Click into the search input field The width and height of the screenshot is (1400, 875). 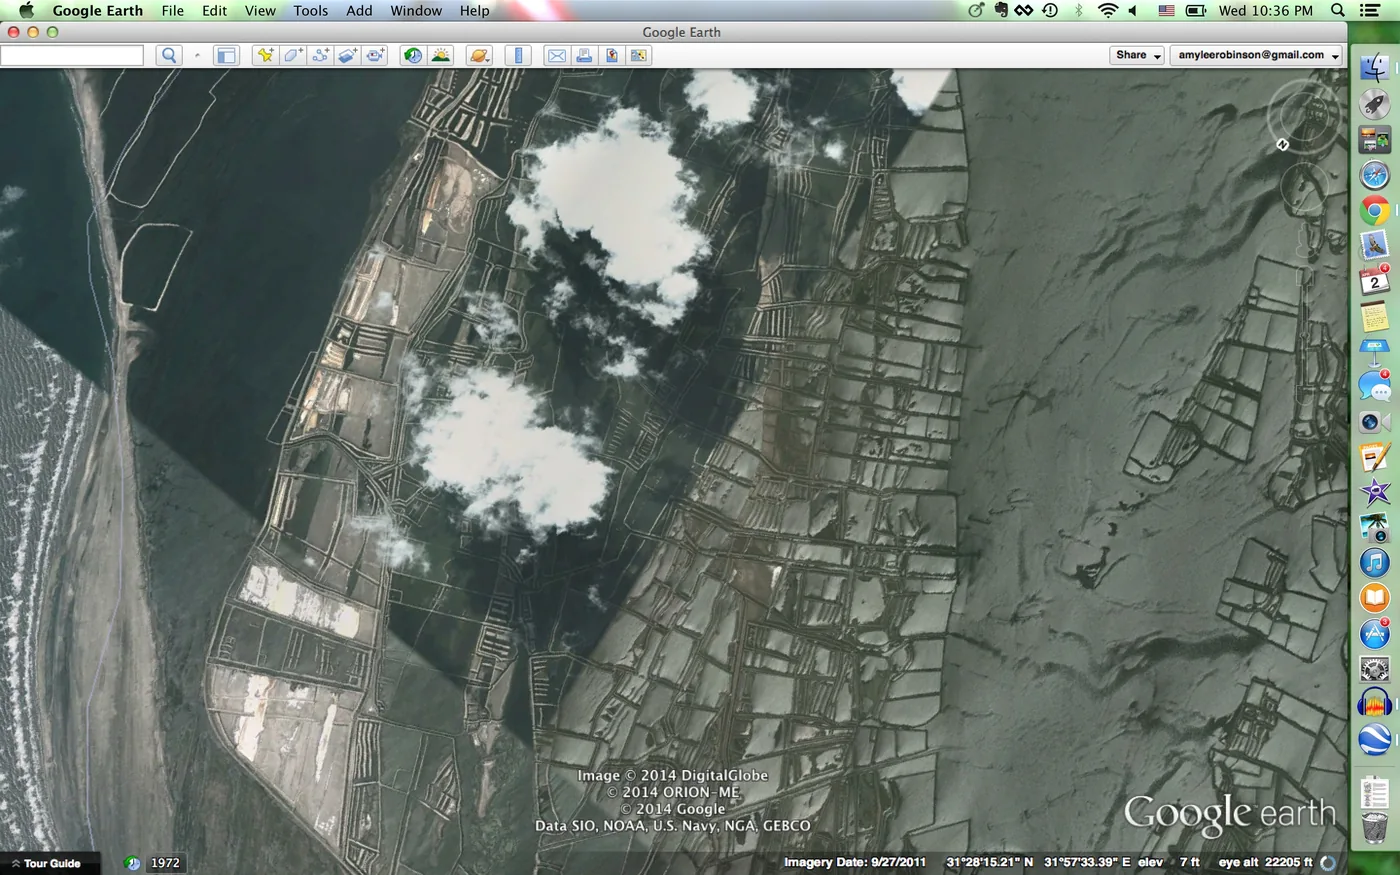tap(72, 55)
